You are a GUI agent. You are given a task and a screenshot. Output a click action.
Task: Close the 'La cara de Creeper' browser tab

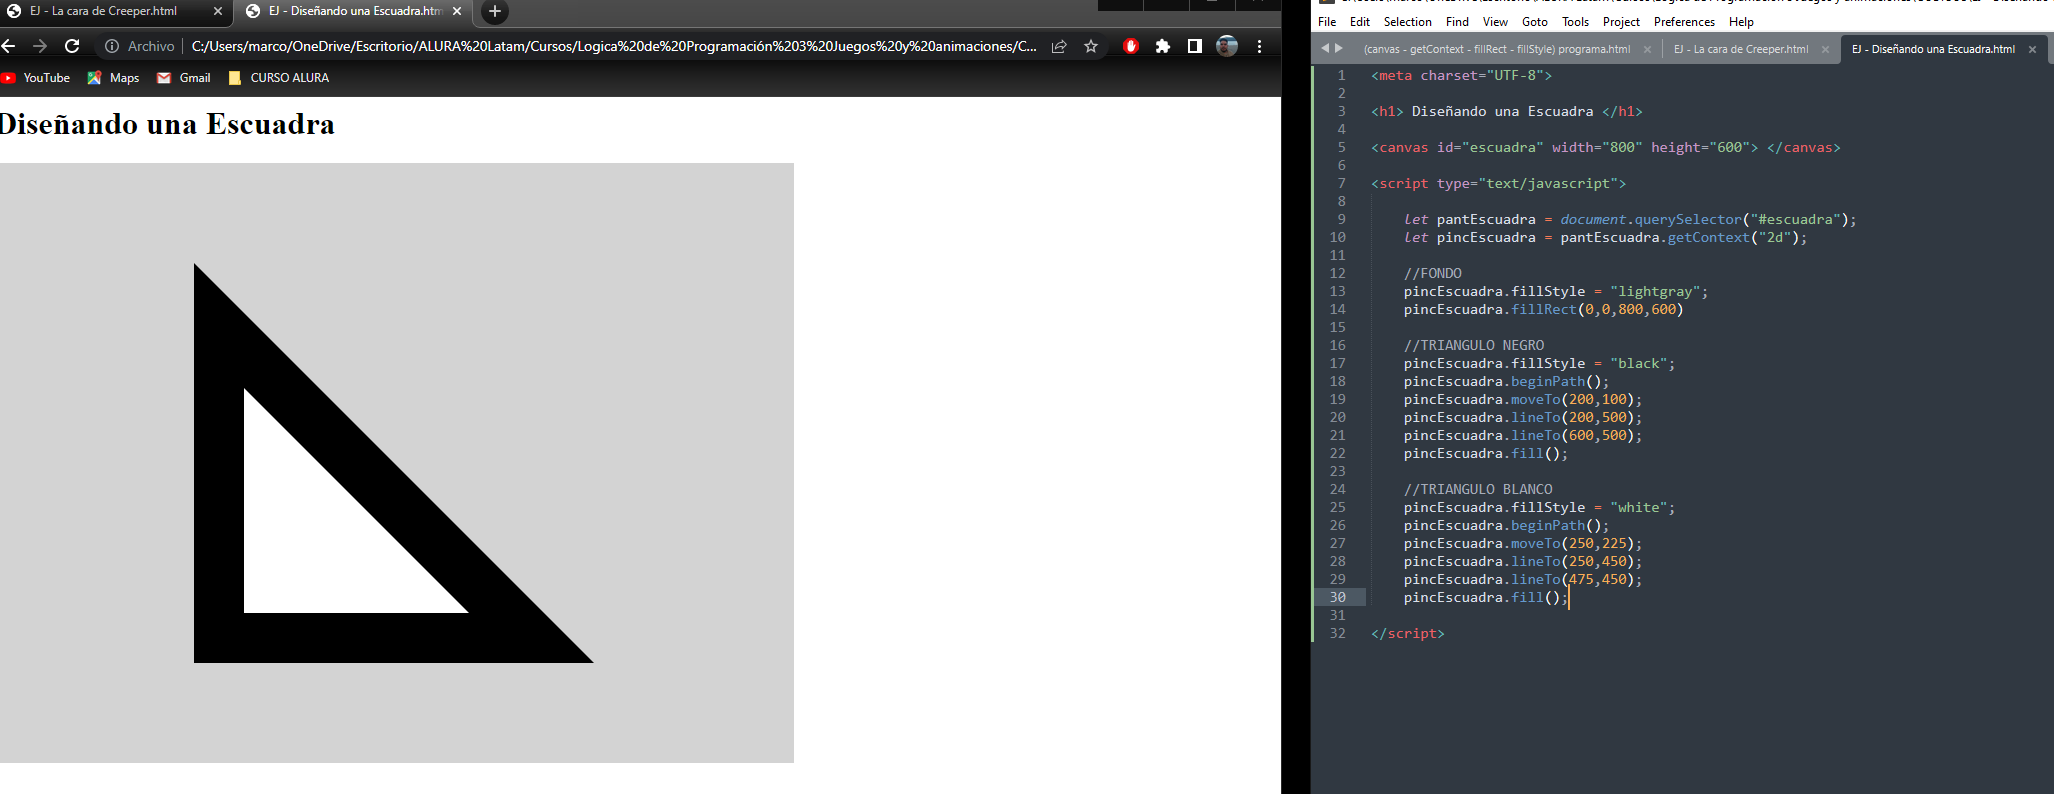coord(218,11)
